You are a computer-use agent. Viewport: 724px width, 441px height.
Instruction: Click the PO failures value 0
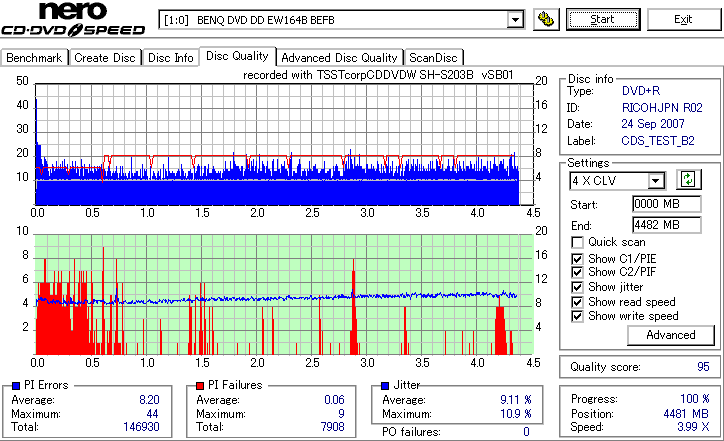(526, 432)
